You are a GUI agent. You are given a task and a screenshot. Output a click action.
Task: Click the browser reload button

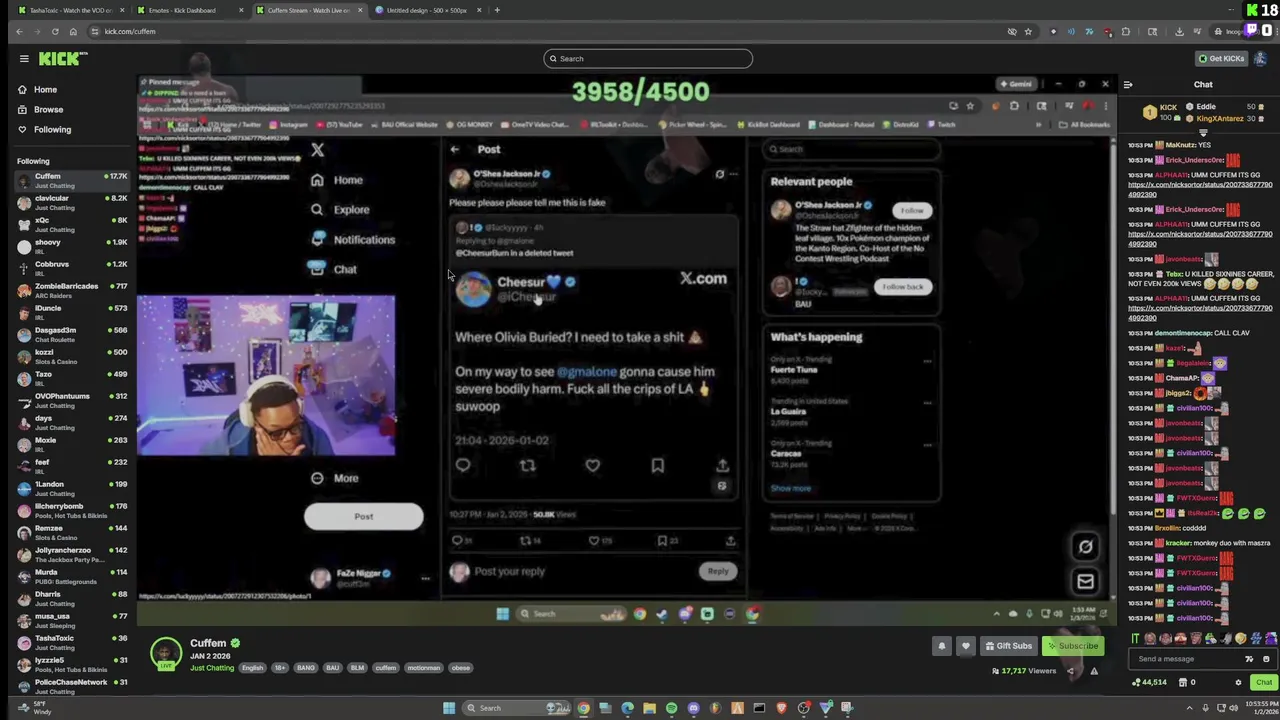[x=55, y=32]
